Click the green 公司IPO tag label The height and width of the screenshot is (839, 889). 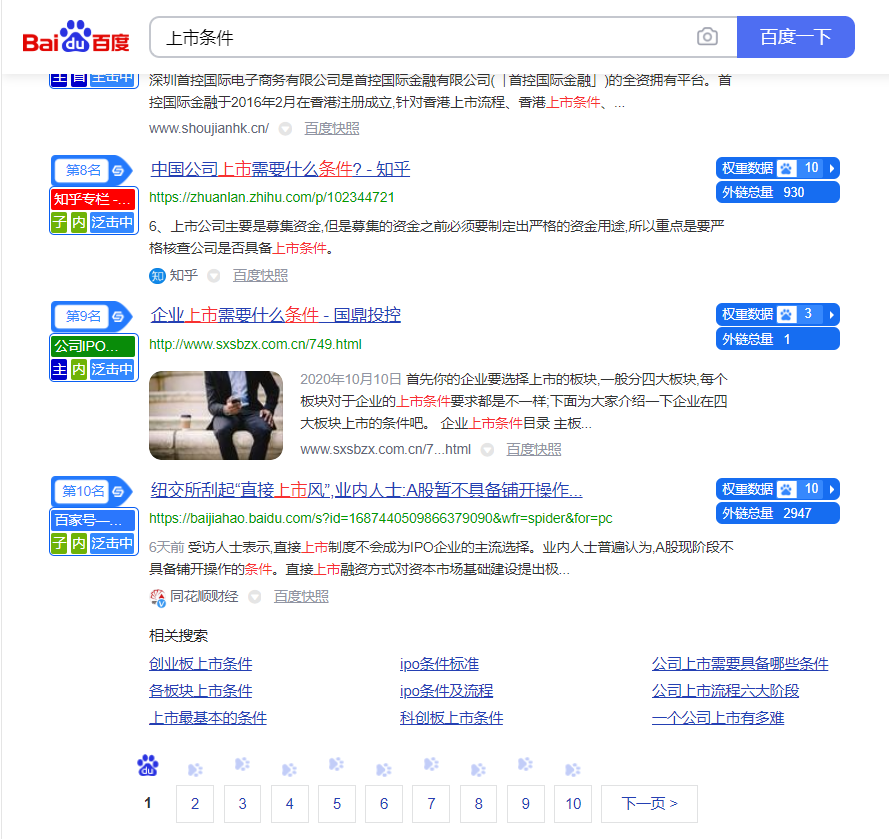tap(94, 346)
